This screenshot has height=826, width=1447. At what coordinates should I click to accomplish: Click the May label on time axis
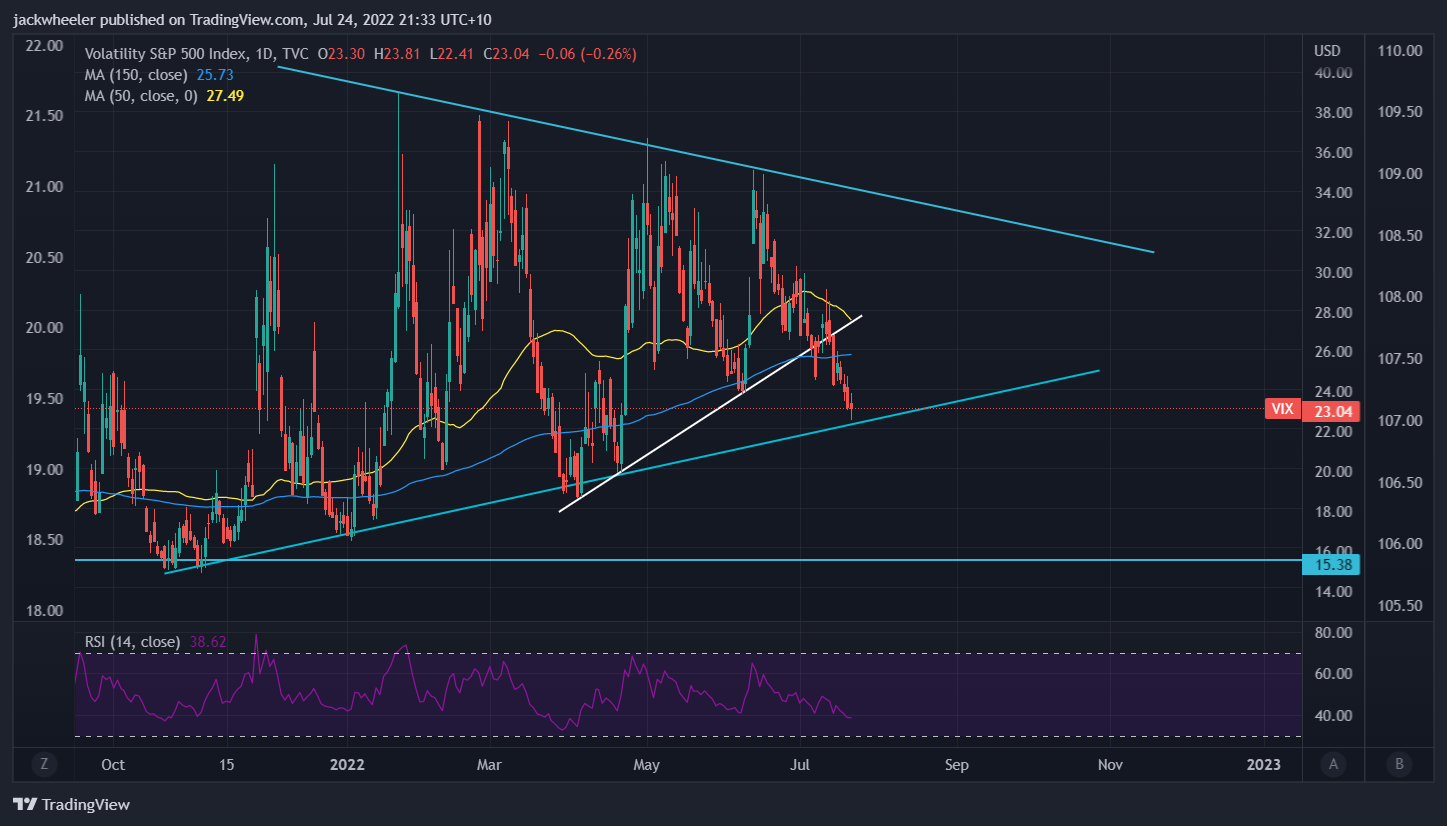point(647,764)
